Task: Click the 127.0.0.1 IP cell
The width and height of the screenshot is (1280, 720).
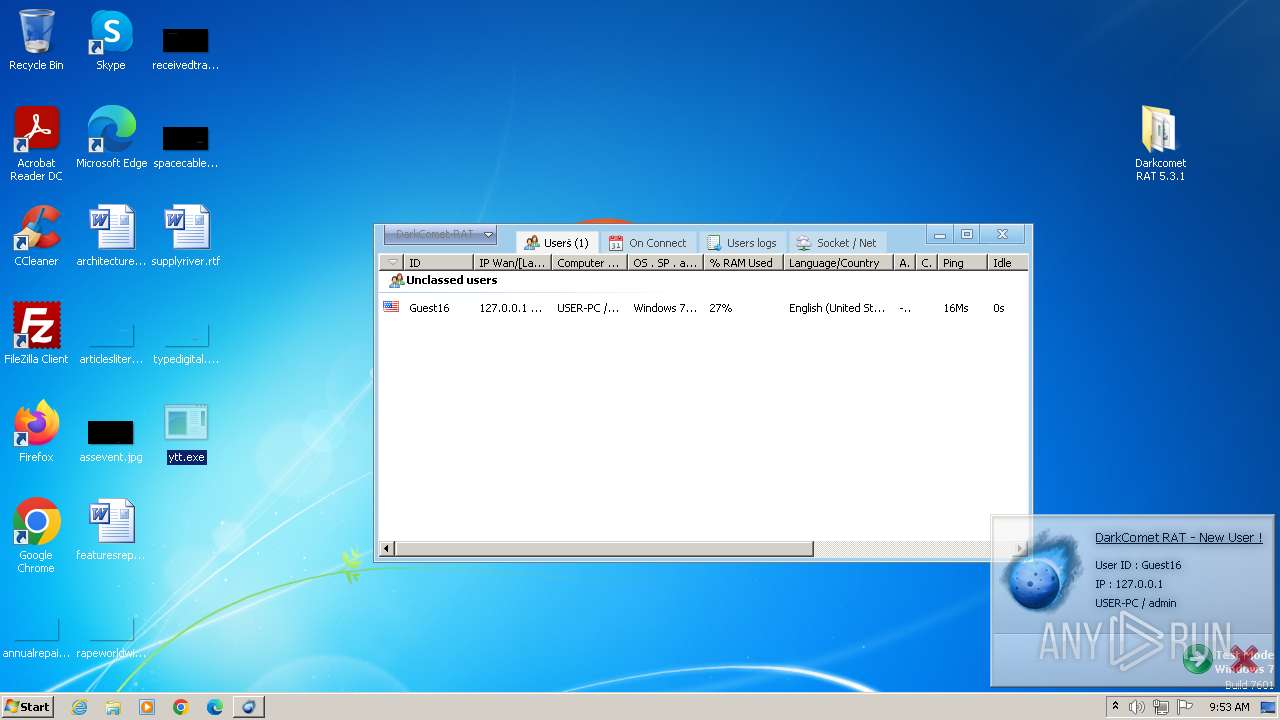Action: [x=510, y=308]
